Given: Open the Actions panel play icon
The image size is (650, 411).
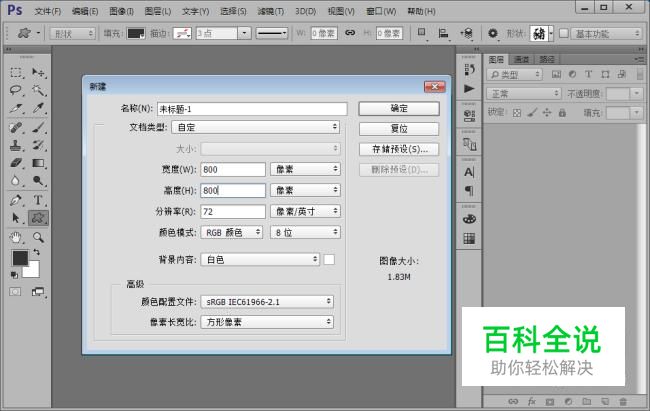Looking at the screenshot, I should 469,88.
